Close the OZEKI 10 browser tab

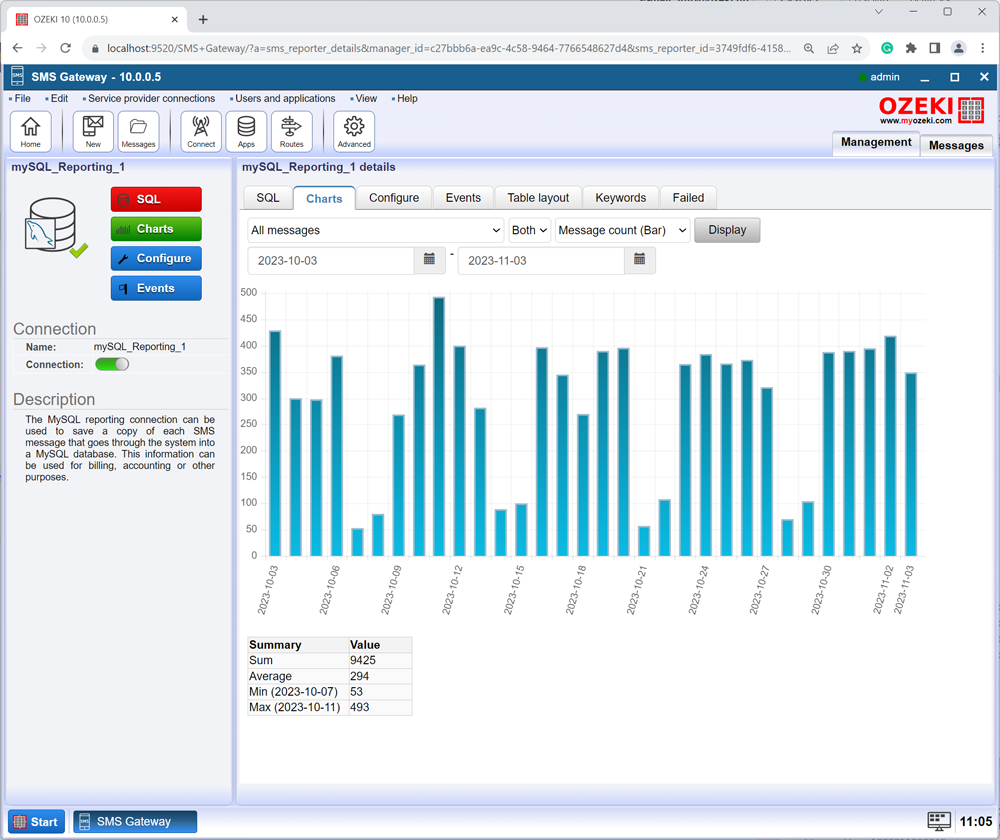[x=174, y=19]
